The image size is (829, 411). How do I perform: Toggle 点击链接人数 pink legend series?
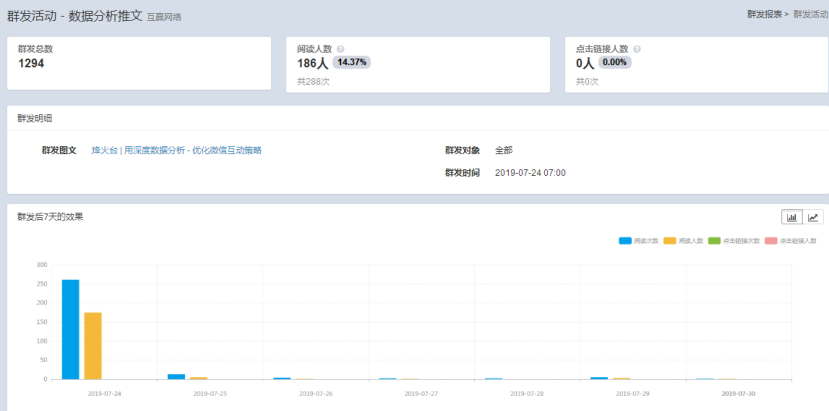click(791, 241)
